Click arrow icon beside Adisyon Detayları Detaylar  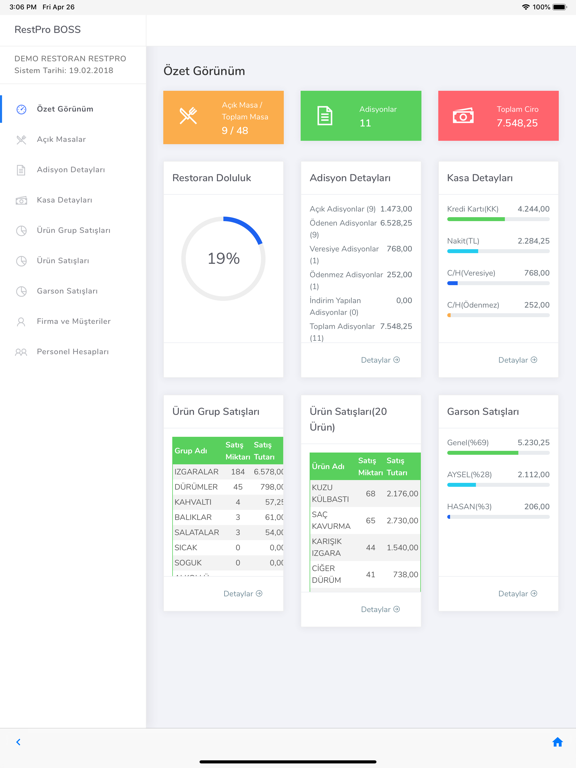pyautogui.click(x=397, y=360)
